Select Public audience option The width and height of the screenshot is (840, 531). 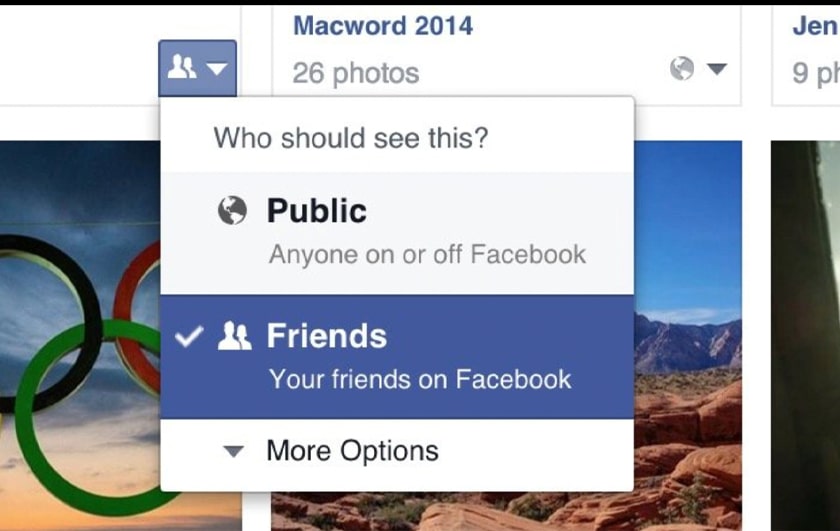coord(397,234)
